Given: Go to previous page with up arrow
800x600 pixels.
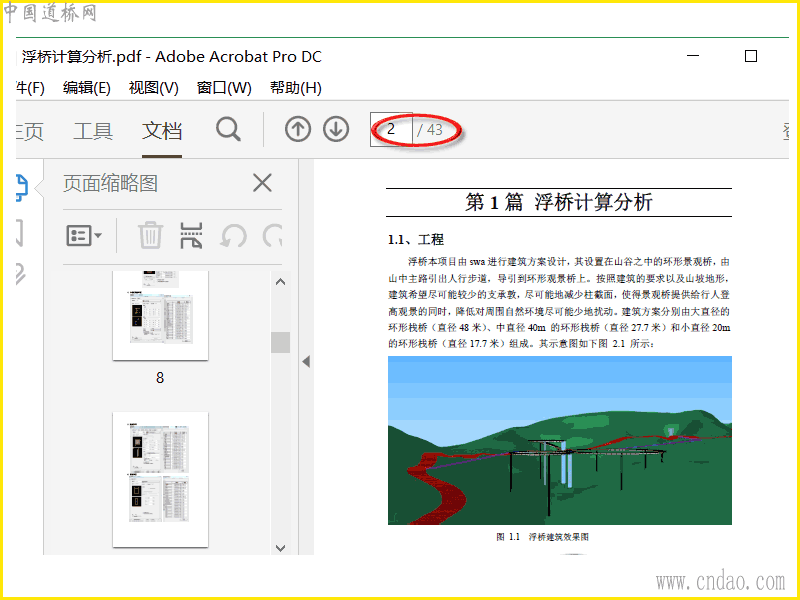Looking at the screenshot, I should pyautogui.click(x=298, y=130).
